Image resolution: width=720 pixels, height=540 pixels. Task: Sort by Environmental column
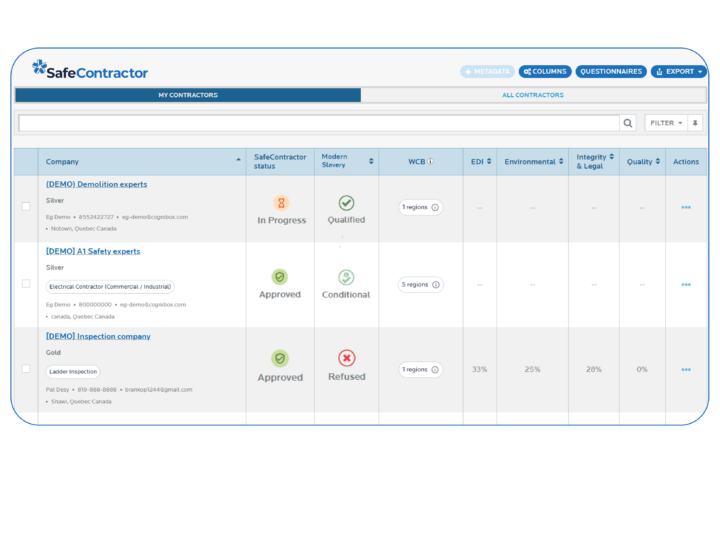point(561,161)
